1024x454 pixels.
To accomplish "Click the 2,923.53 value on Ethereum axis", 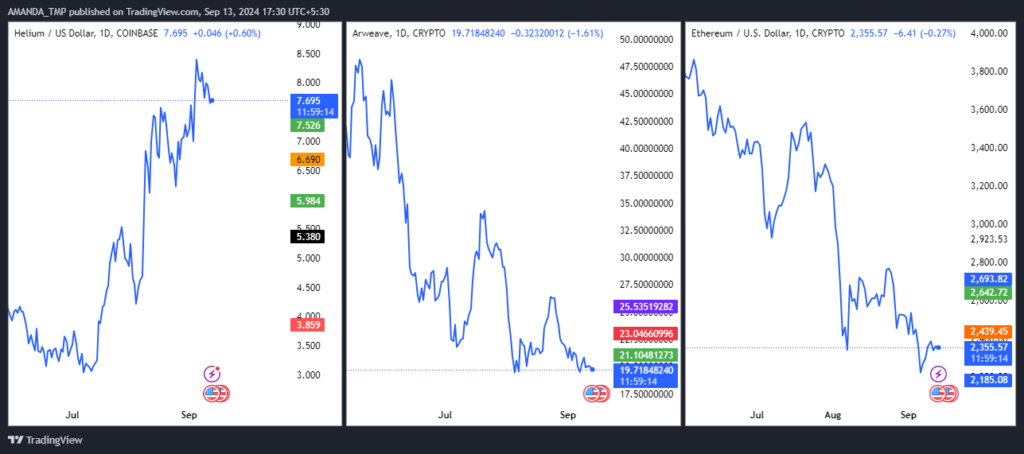I will click(987, 239).
